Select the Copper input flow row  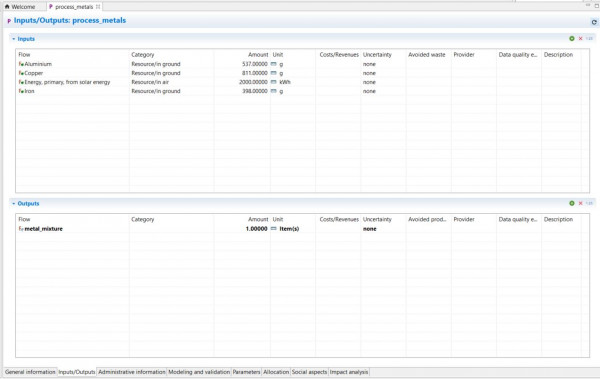302,73
